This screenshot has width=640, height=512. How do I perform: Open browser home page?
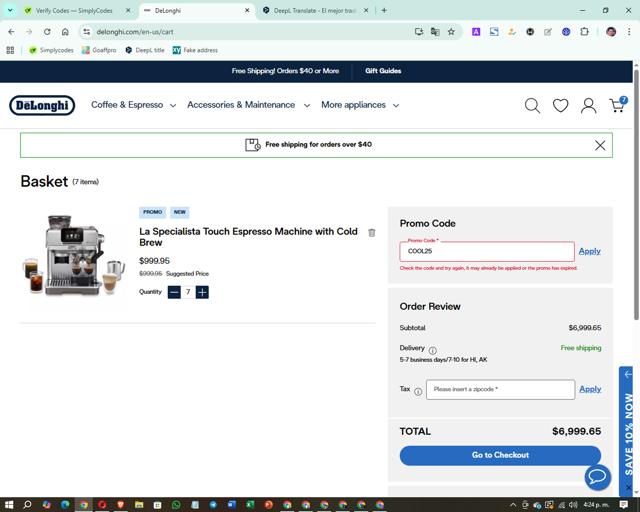pos(65,31)
